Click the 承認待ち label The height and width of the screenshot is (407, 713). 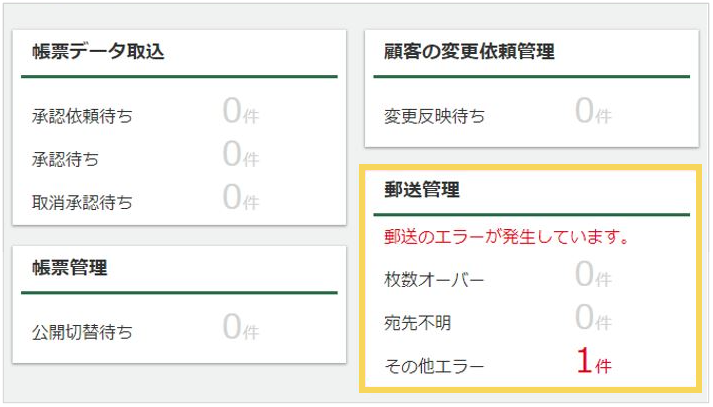(65, 158)
